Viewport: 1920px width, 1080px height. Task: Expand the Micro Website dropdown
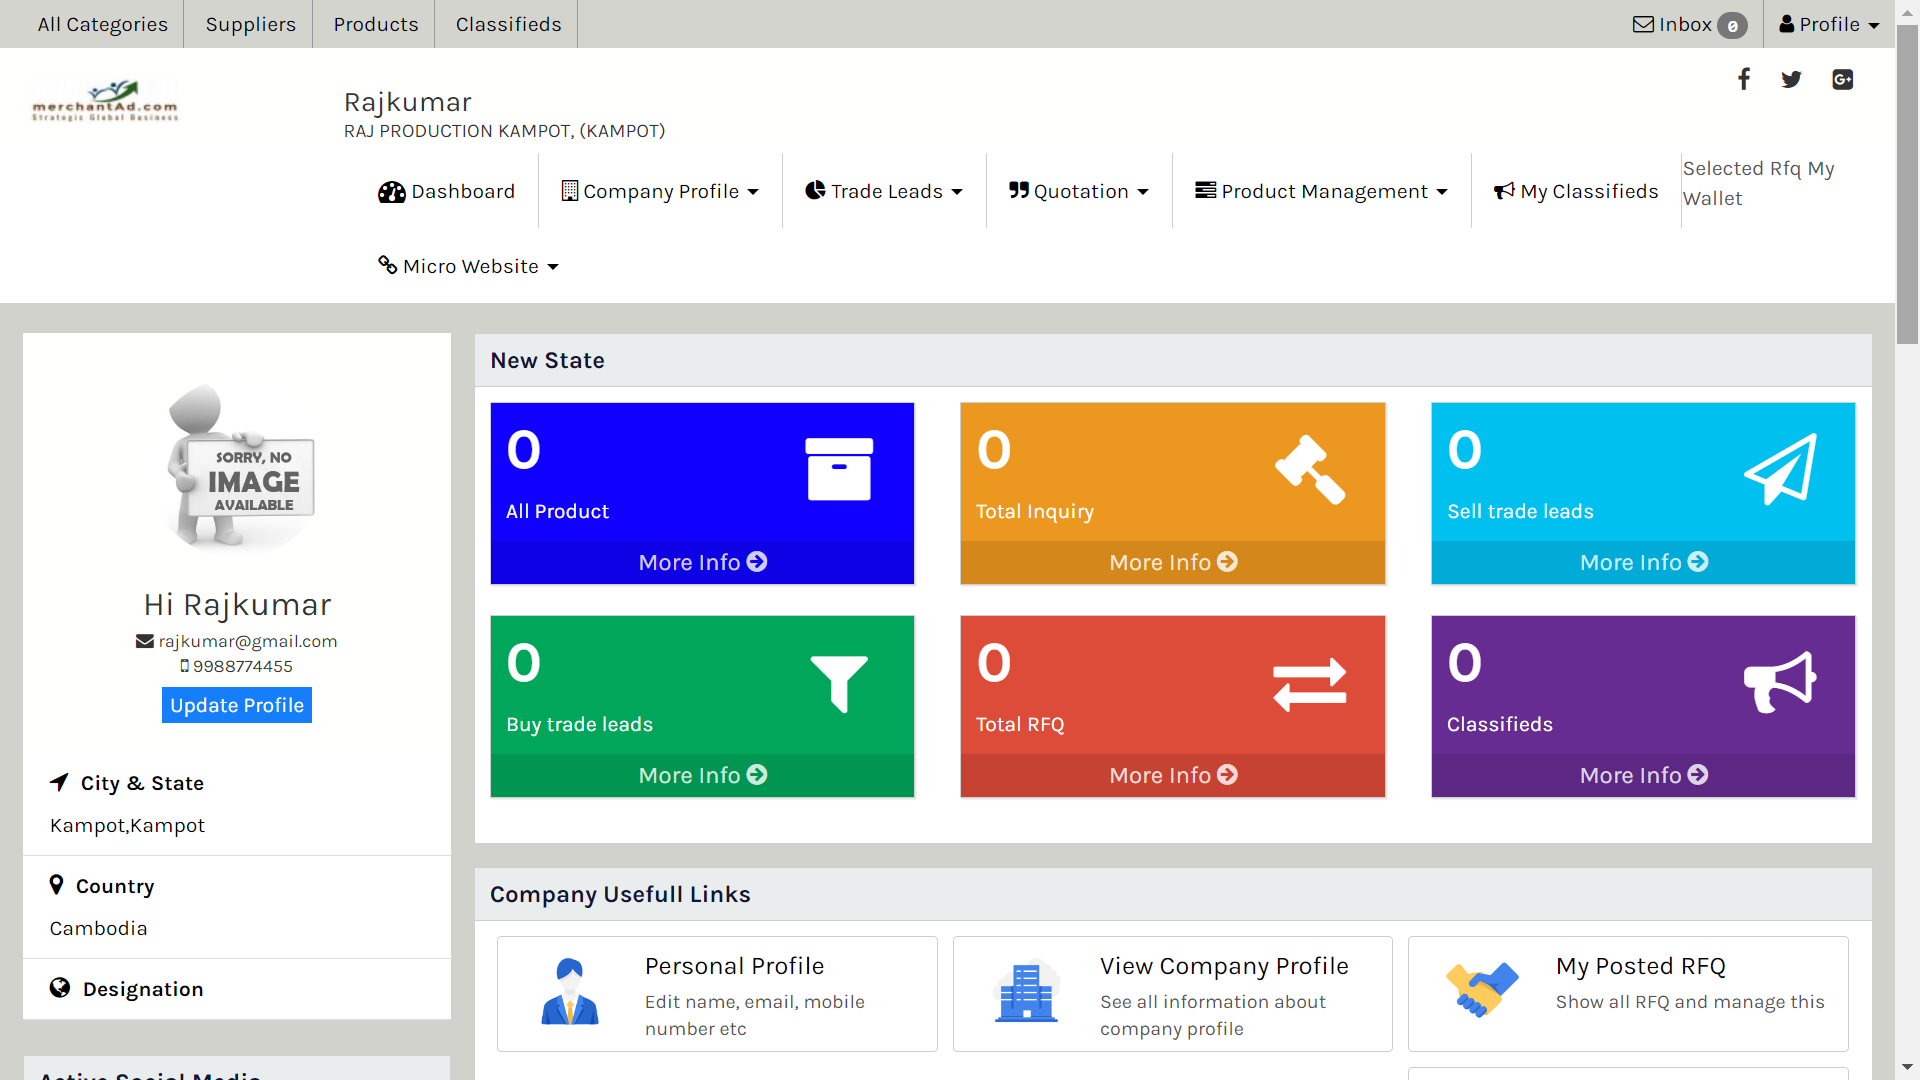pos(468,266)
